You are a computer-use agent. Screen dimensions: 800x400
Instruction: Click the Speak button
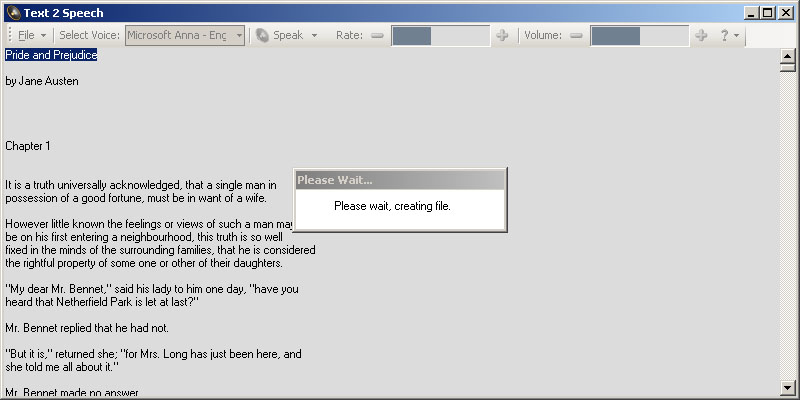click(288, 35)
